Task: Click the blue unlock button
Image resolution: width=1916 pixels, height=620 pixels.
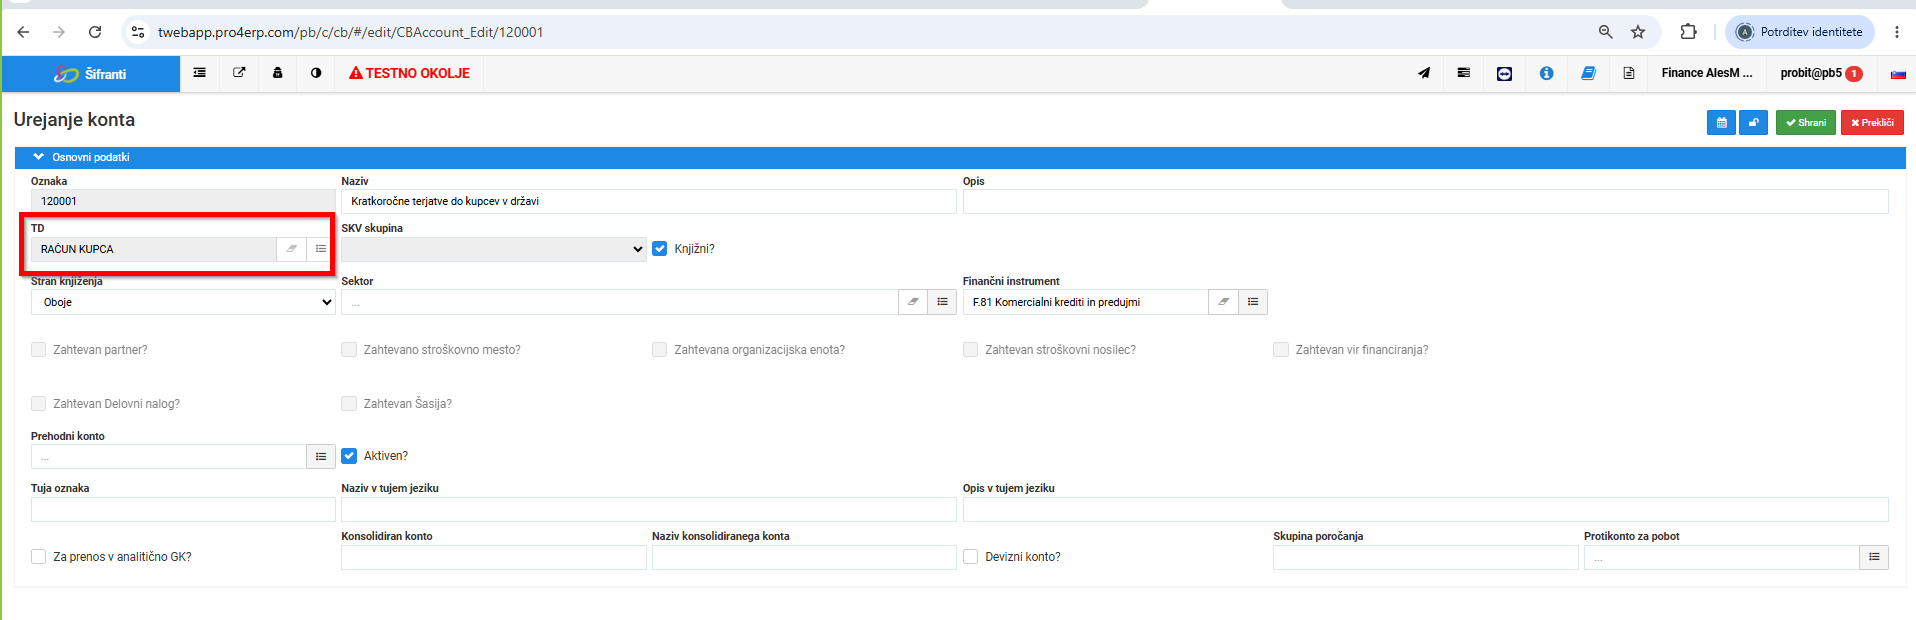Action: tap(1753, 122)
